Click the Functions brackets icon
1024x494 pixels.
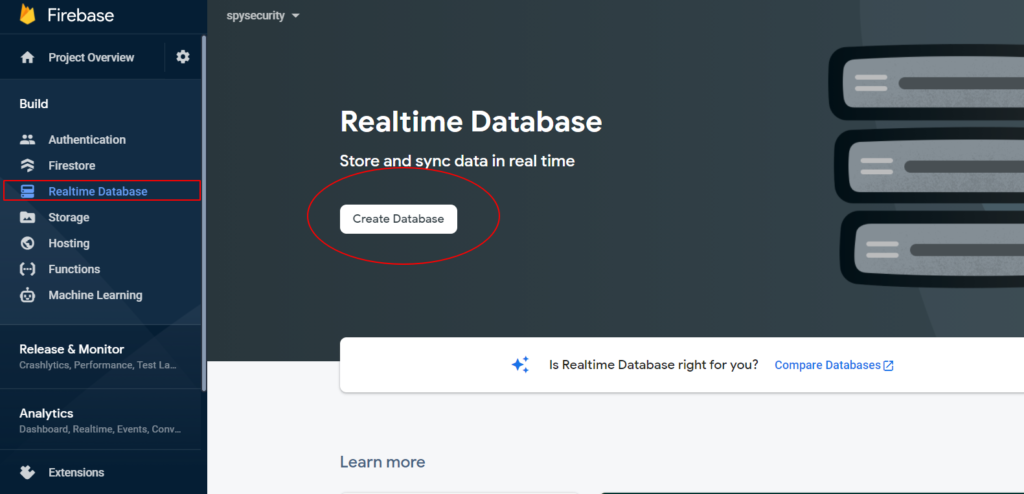27,269
